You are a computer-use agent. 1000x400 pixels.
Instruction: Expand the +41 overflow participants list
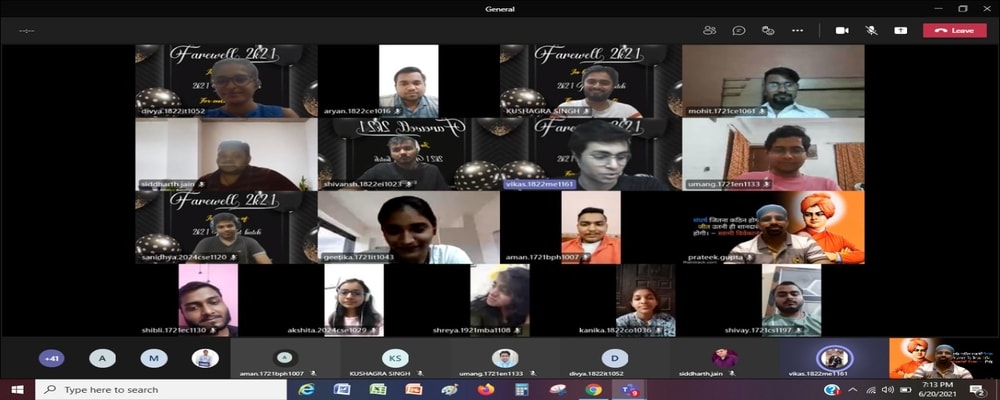[x=51, y=358]
